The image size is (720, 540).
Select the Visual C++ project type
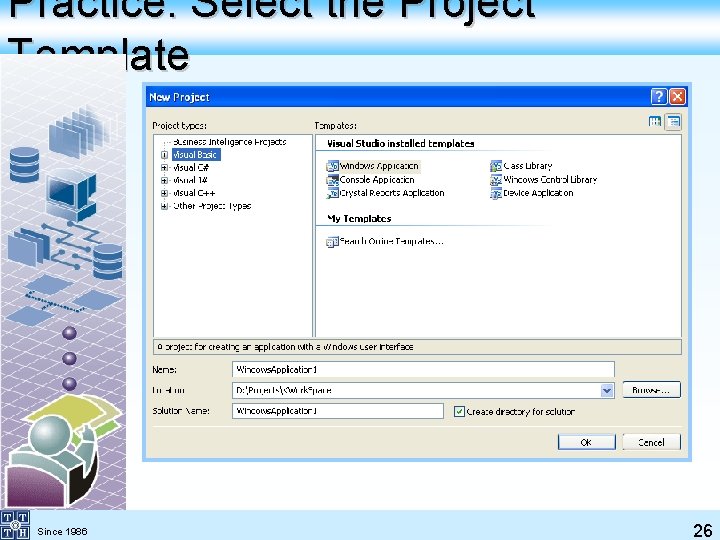[194, 193]
